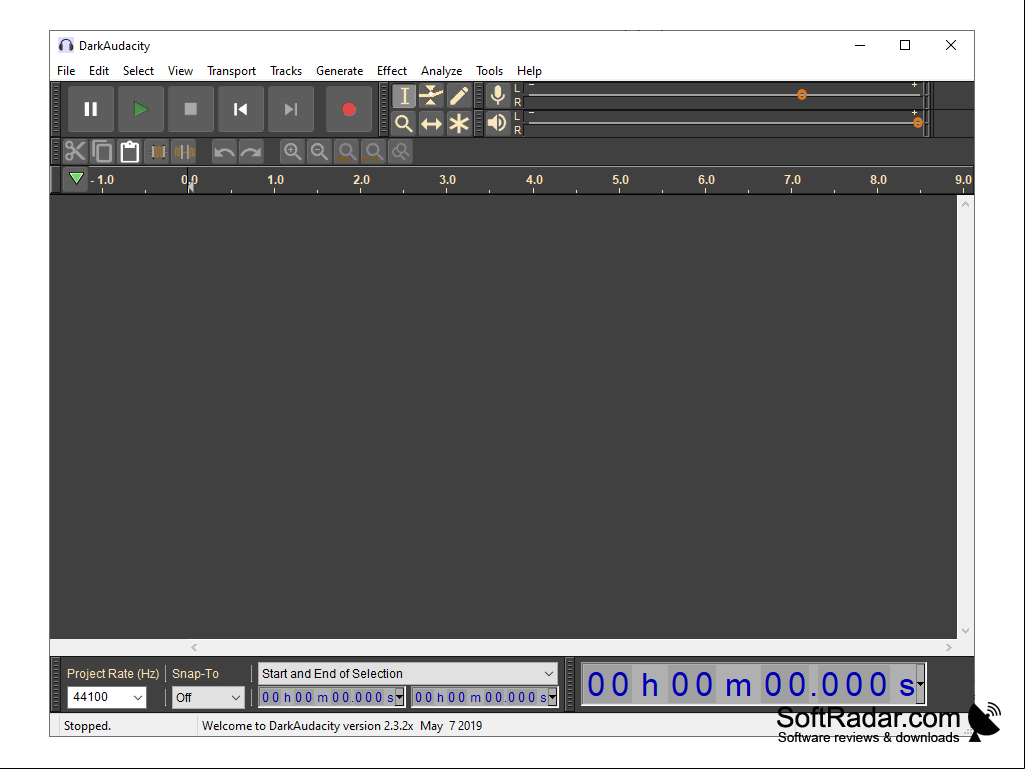Open the Help menu
The image size is (1025, 769).
coord(529,71)
